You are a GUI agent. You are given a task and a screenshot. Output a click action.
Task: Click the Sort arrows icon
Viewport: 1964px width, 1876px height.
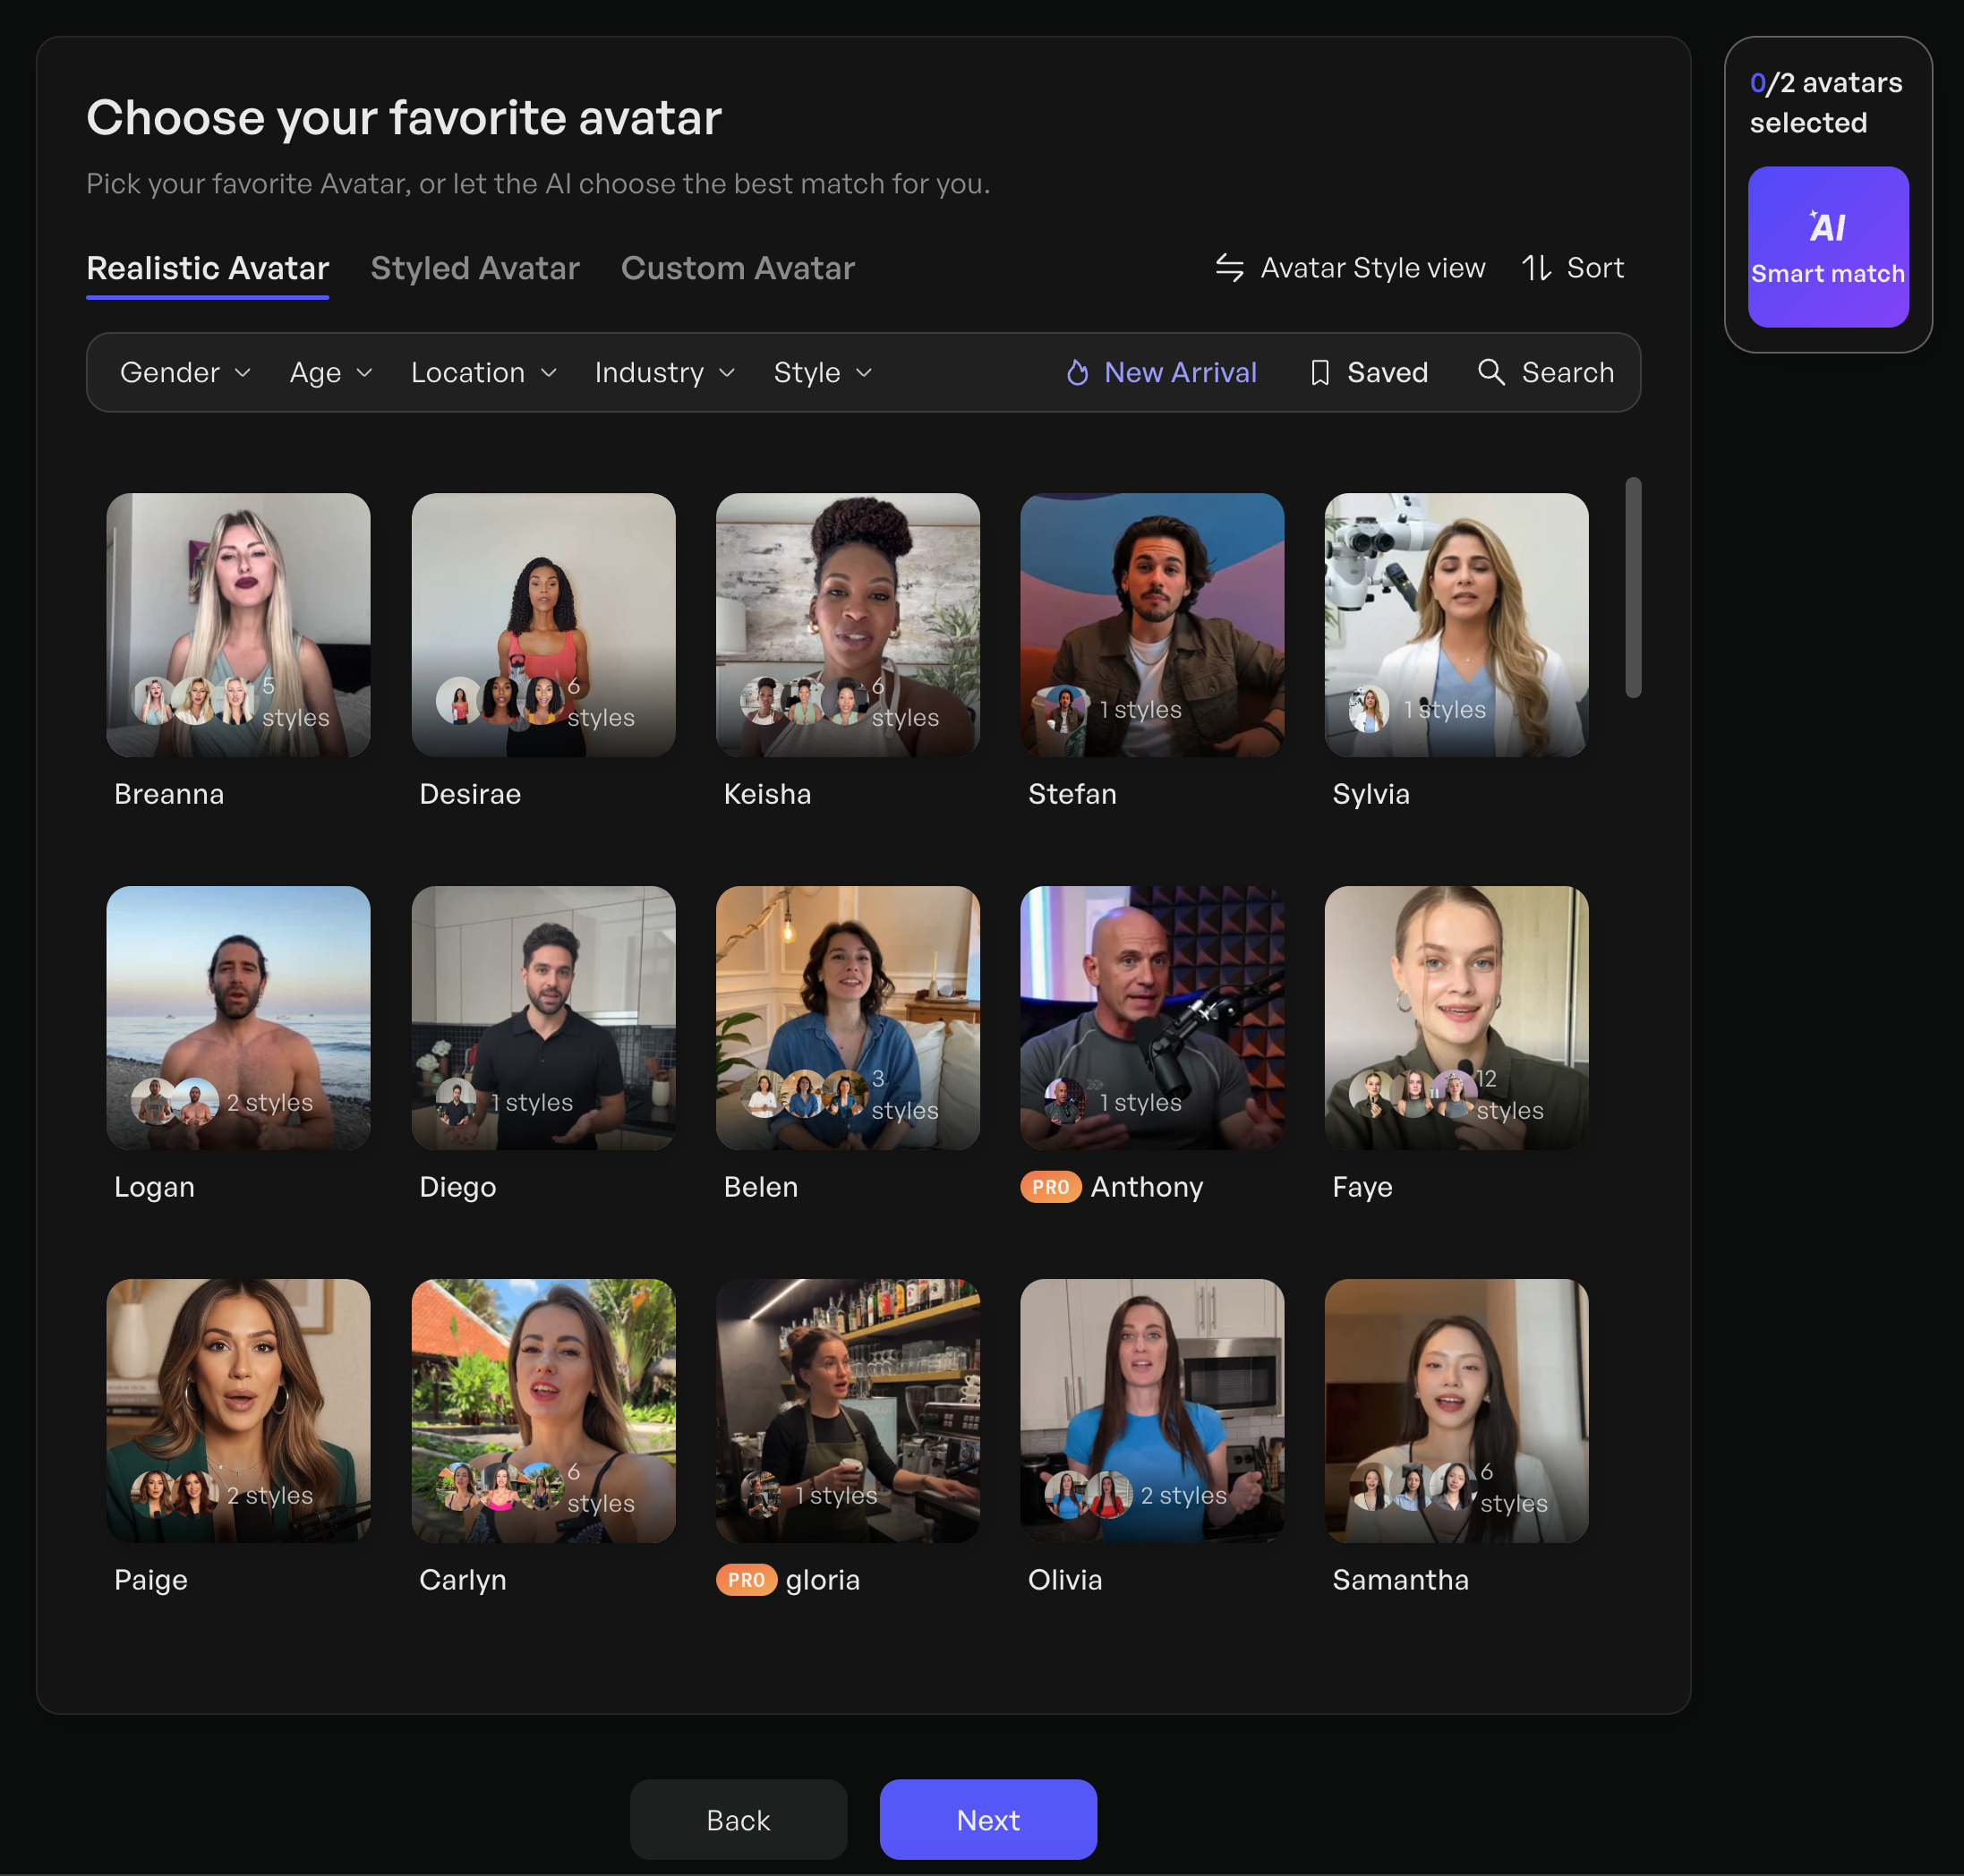1536,268
